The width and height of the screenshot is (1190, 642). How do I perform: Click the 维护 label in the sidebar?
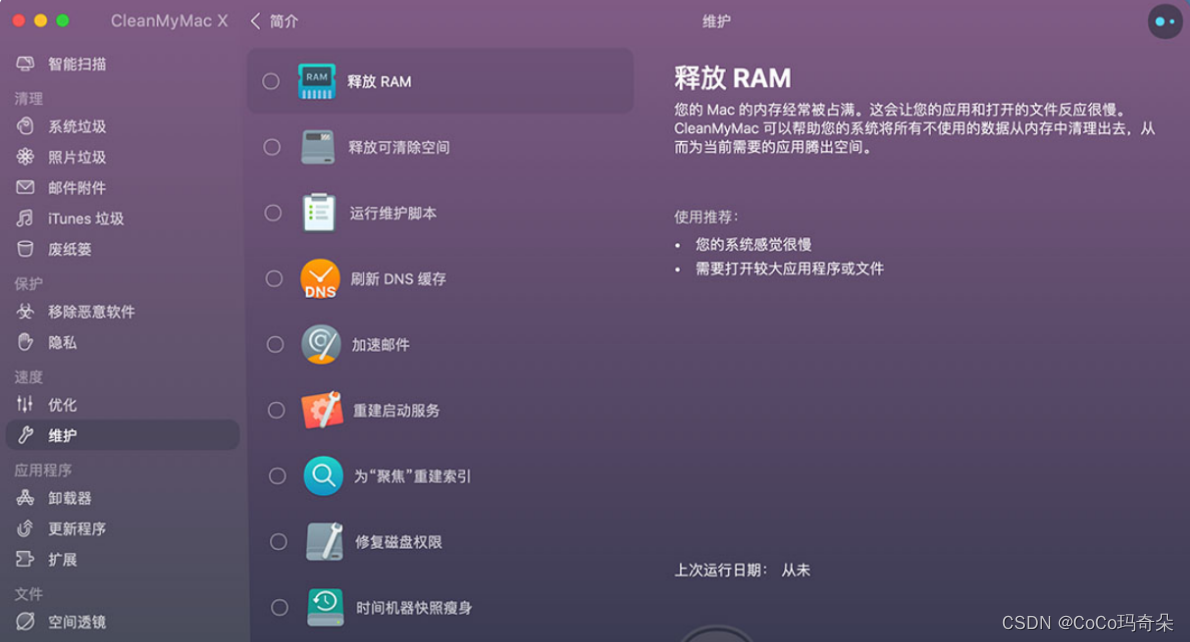click(62, 436)
